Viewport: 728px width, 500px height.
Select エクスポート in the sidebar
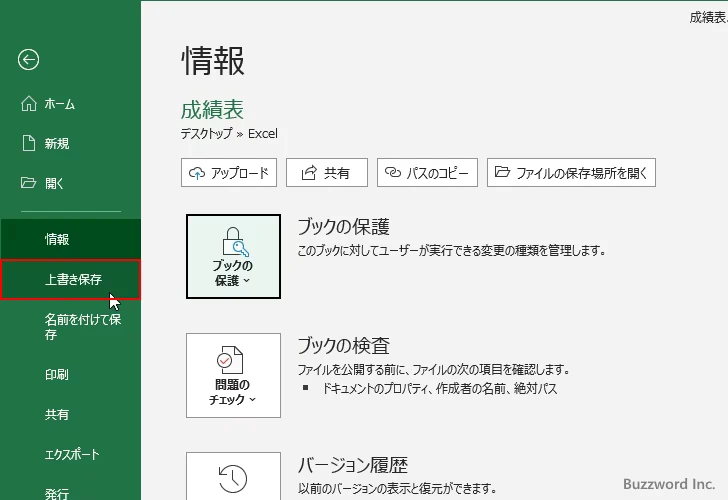pos(71,454)
